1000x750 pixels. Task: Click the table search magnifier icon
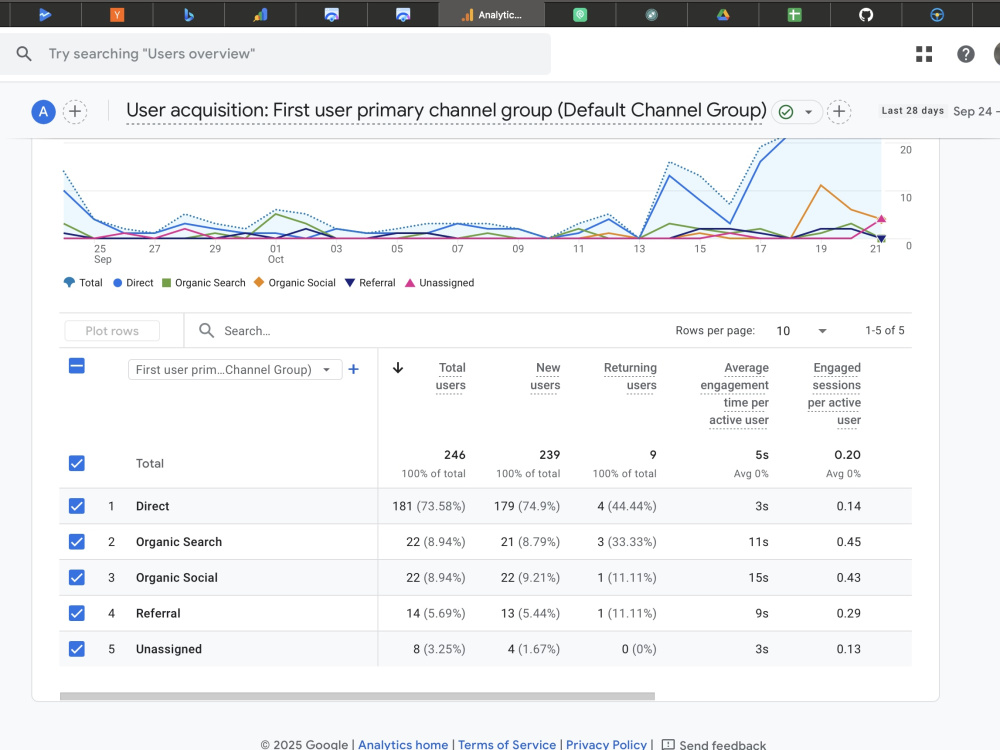pos(206,330)
